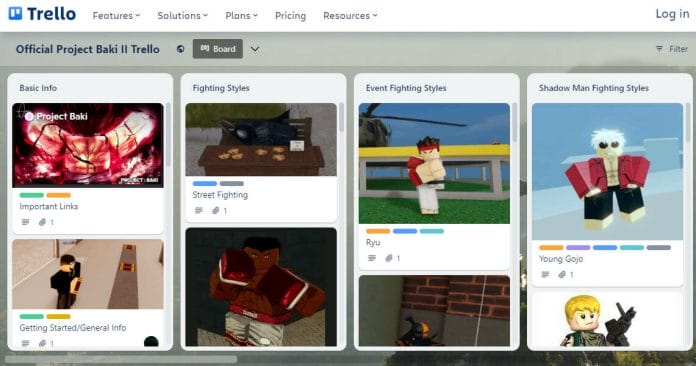The image size is (696, 366).
Task: Click description icon on Young Gojo card
Action: point(545,274)
